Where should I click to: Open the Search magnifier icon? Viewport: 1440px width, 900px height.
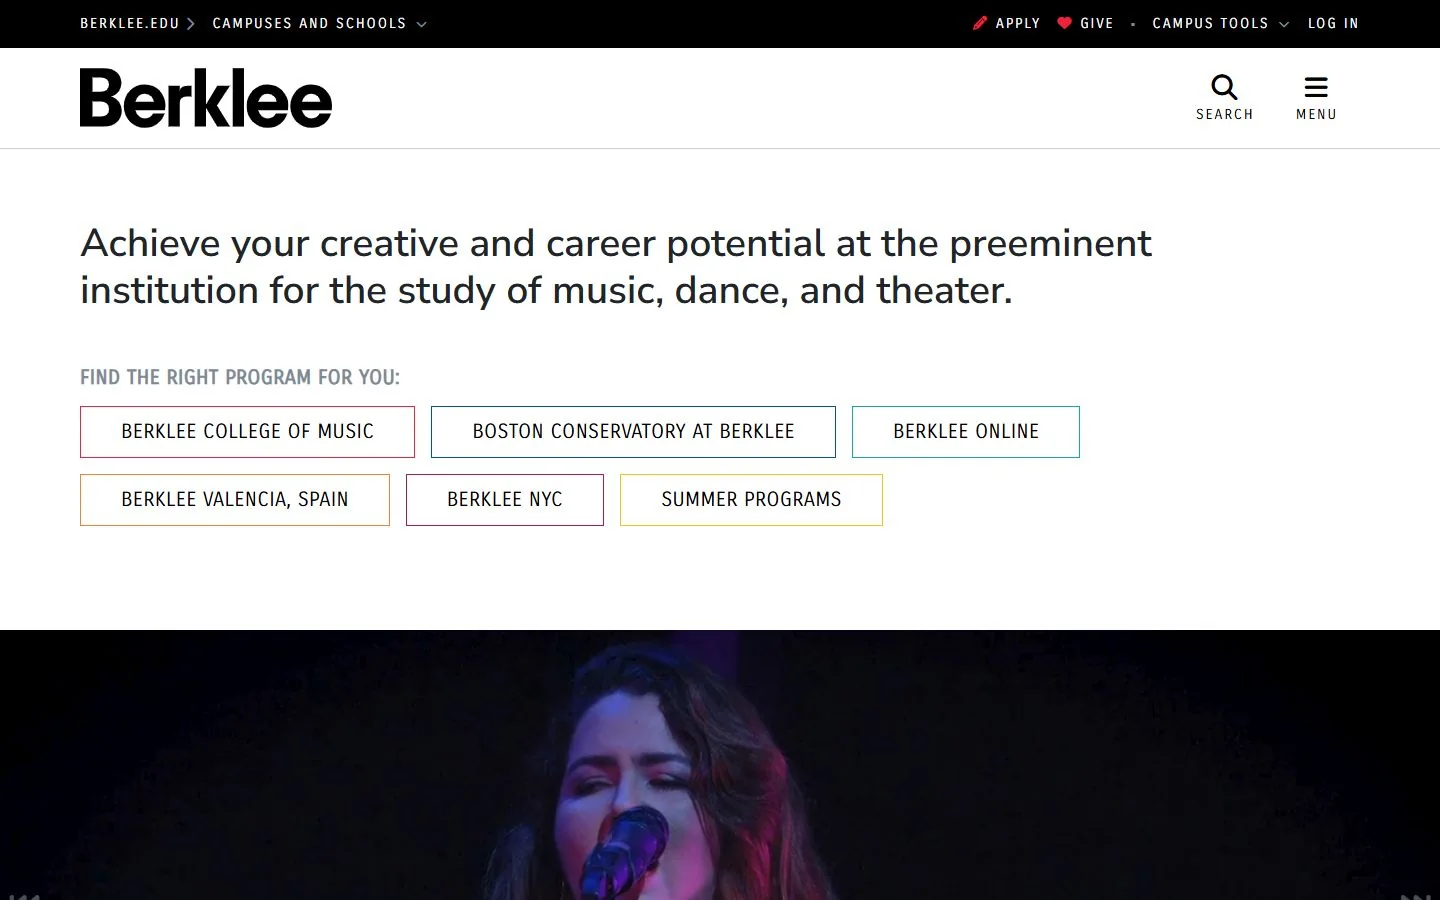[x=1224, y=87]
